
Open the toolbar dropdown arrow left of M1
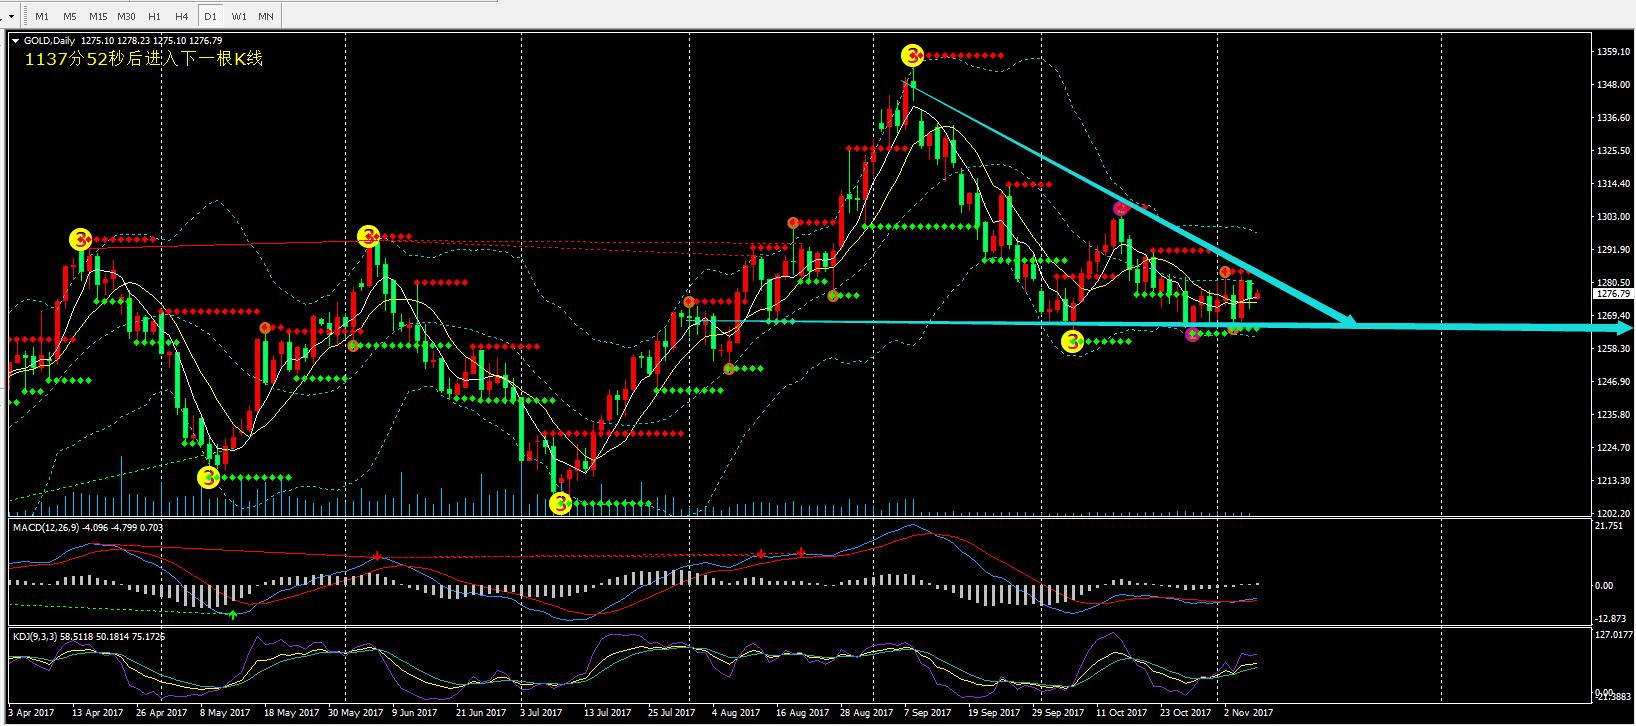[11, 16]
